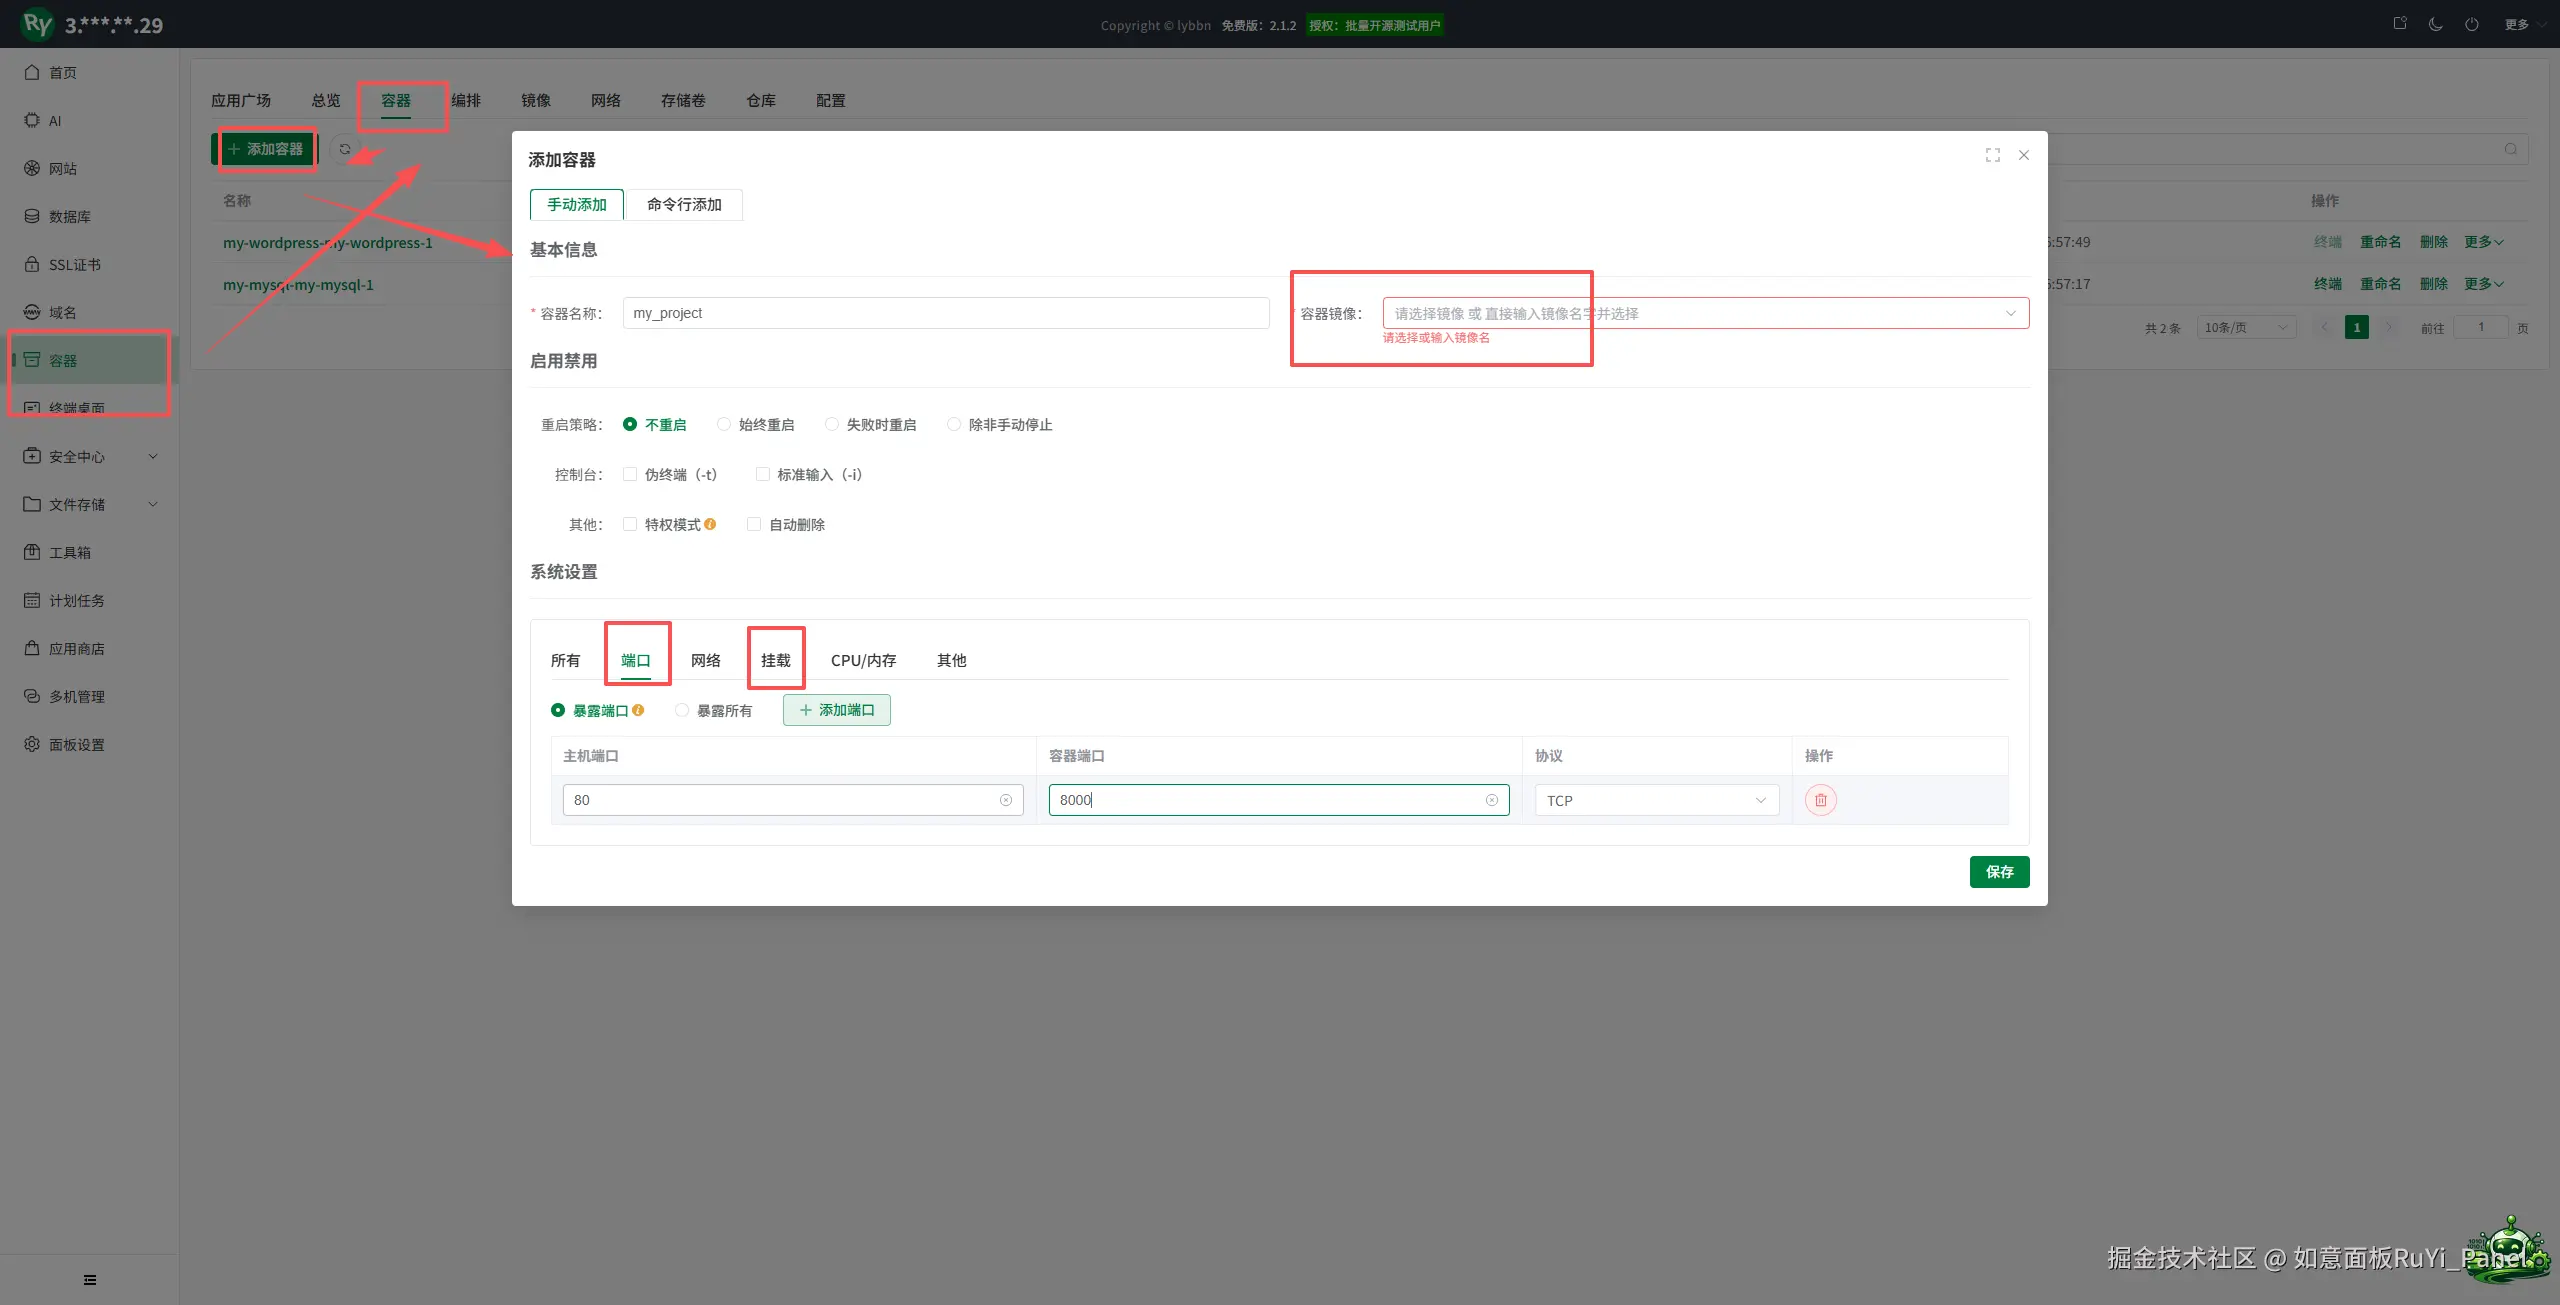Open the 域名 domain sidebar icon
The image size is (2560, 1305).
tap(32, 312)
